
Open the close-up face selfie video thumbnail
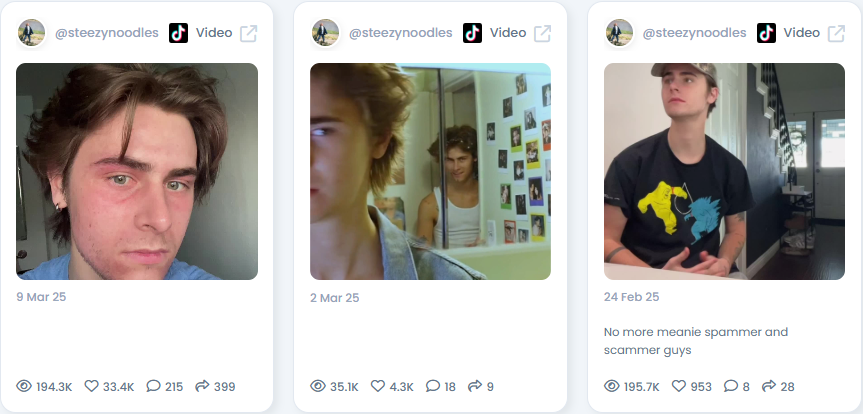137,171
